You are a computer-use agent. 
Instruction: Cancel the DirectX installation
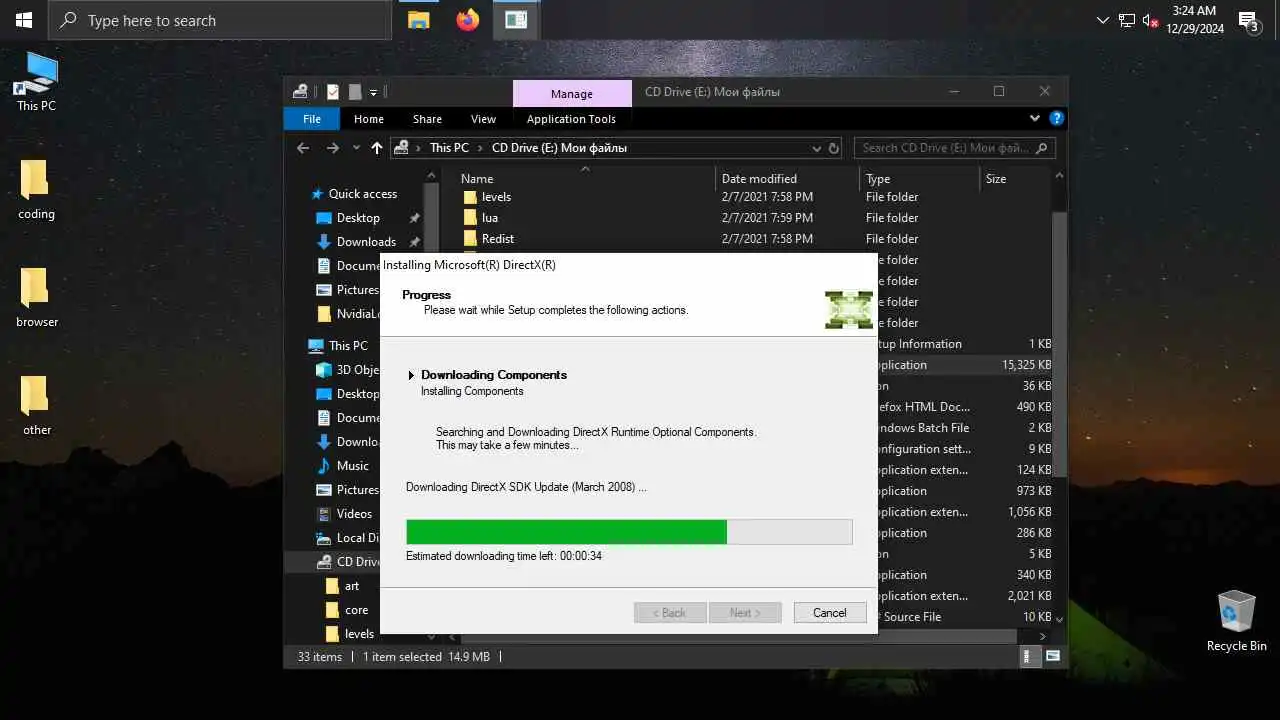(830, 613)
